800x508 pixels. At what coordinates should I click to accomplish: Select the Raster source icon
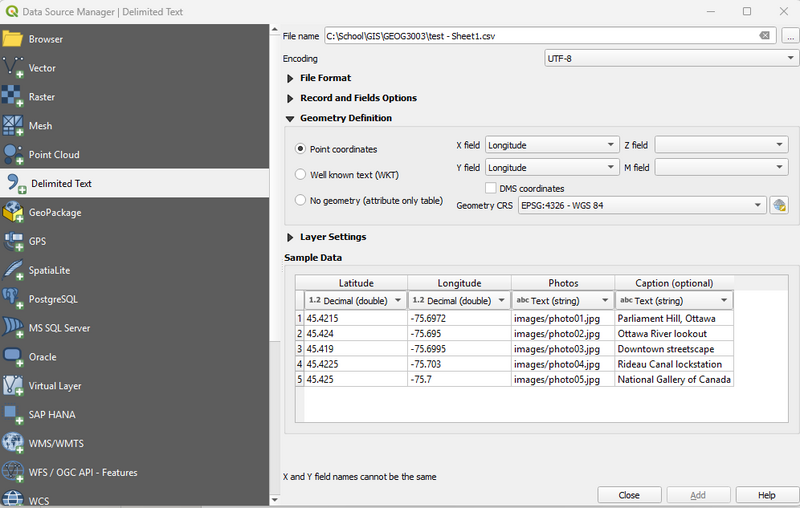coord(13,97)
